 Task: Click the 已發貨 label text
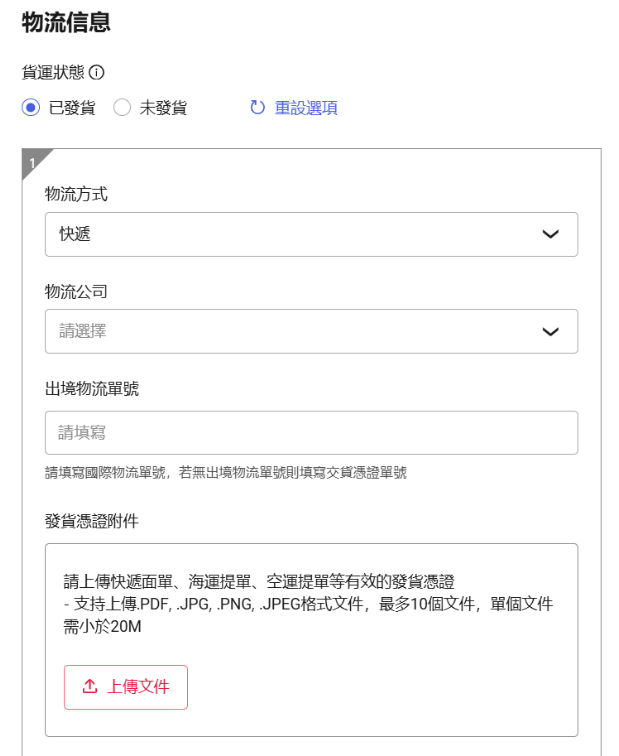click(72, 108)
